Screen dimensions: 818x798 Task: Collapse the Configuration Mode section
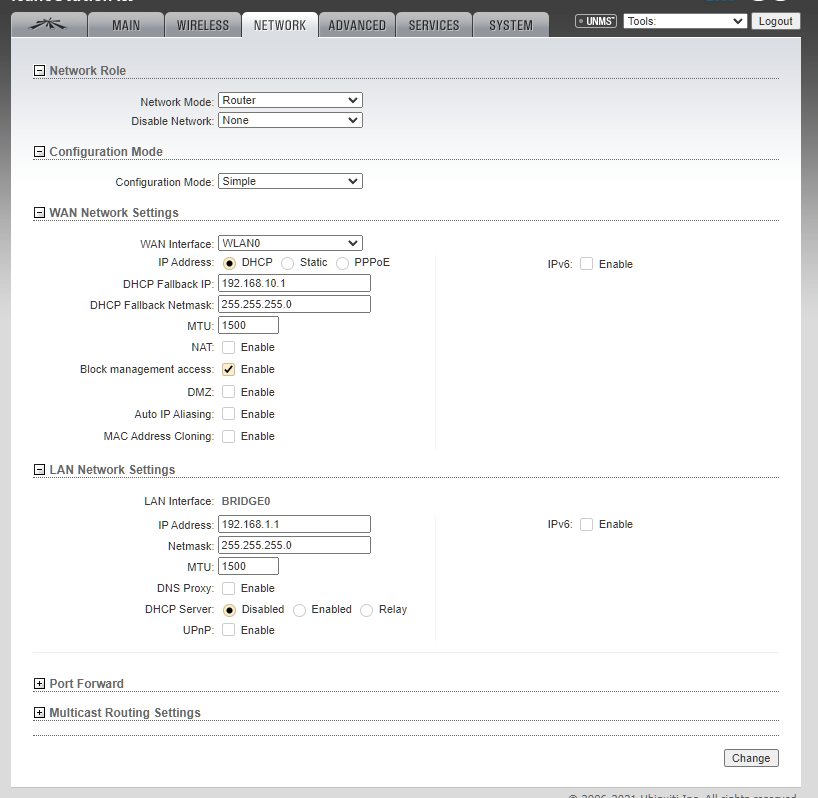[39, 152]
